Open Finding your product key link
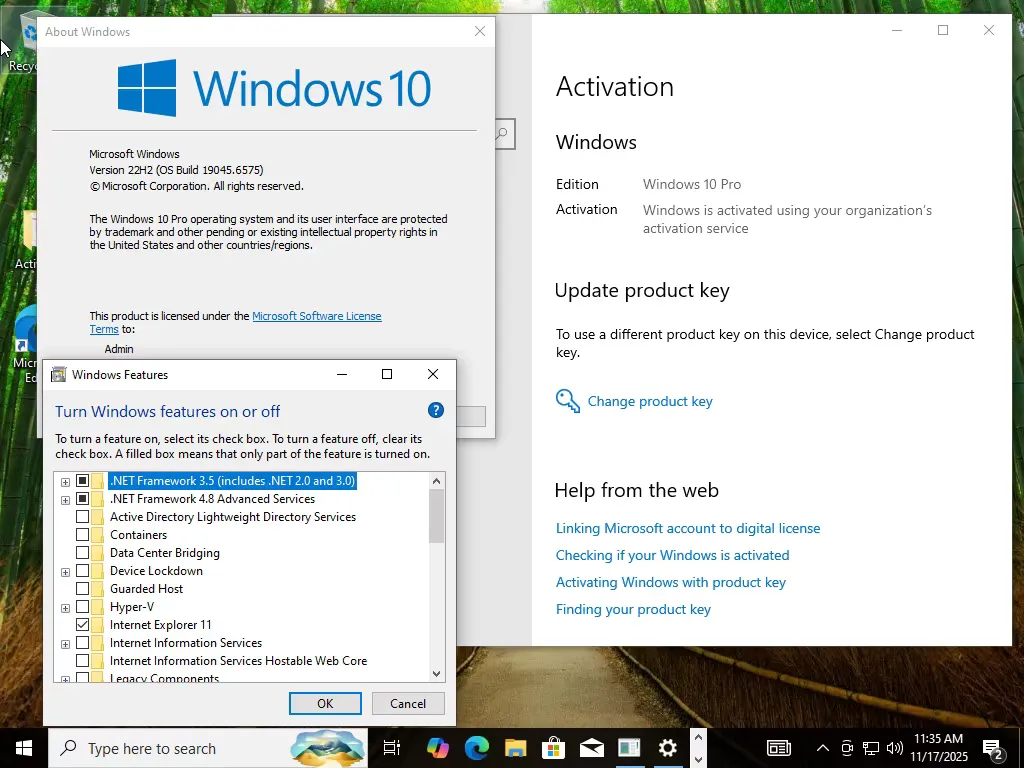 point(633,609)
